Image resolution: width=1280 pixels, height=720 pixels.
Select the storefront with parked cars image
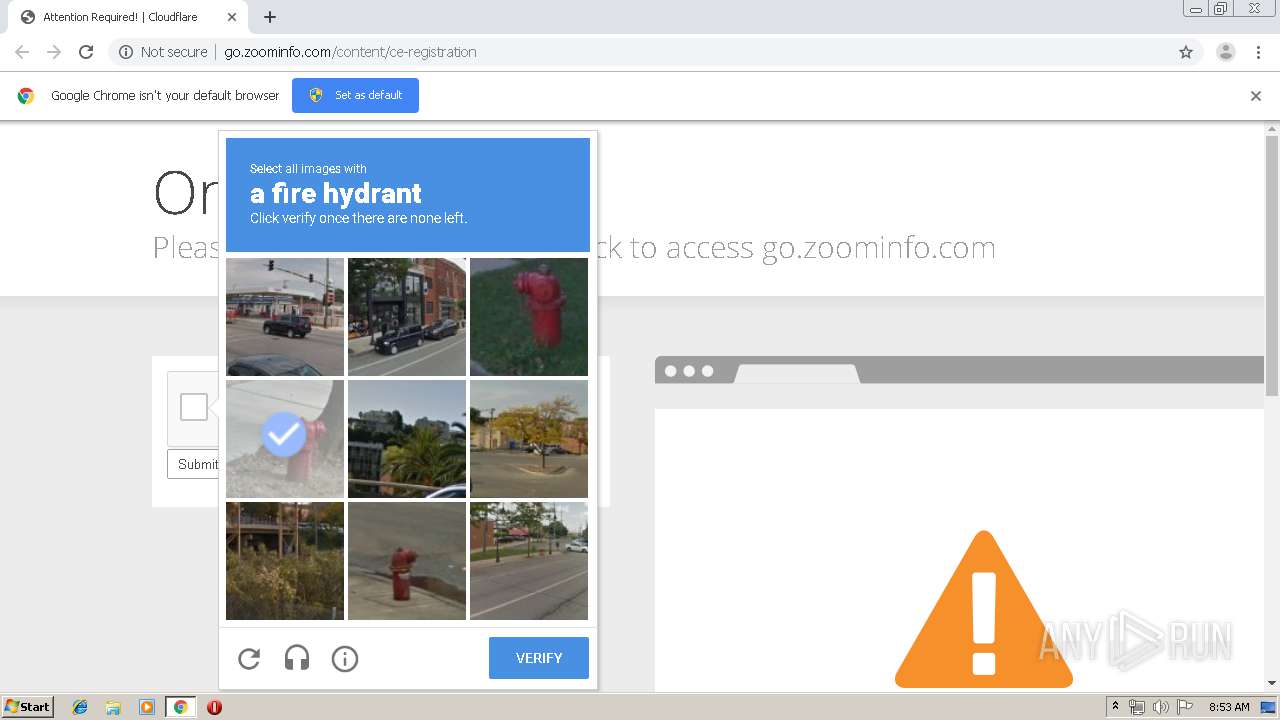pos(407,317)
